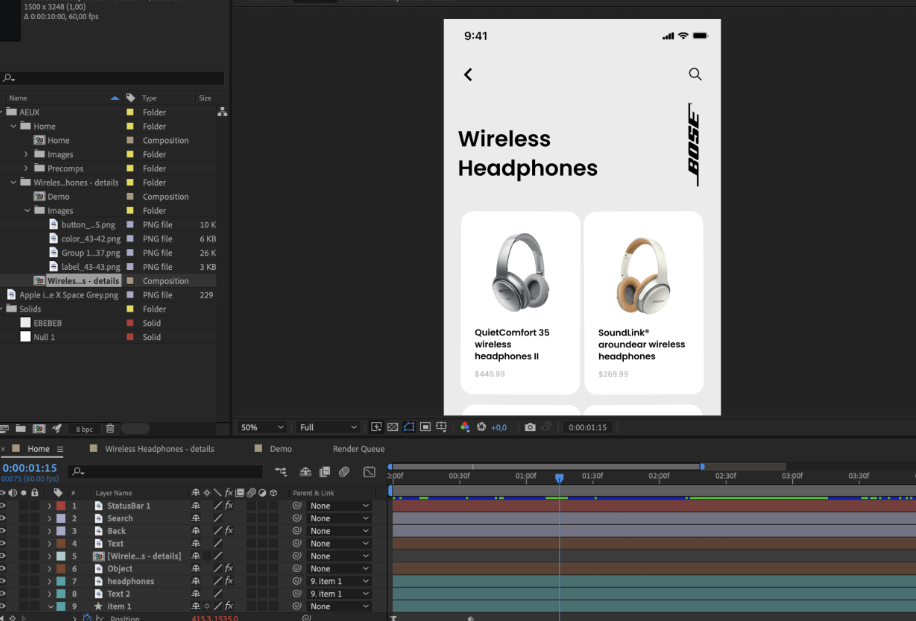Viewport: 916px width, 621px height.
Task: Toggle effects fx switch for Back layer
Action: (x=229, y=530)
